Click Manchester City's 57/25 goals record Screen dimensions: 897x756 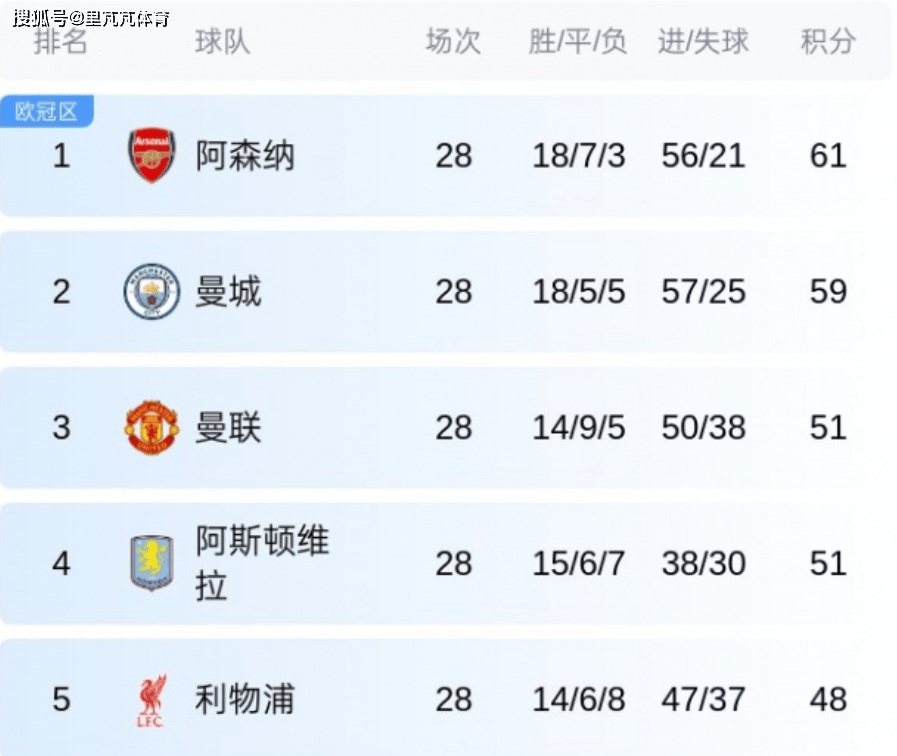click(703, 292)
